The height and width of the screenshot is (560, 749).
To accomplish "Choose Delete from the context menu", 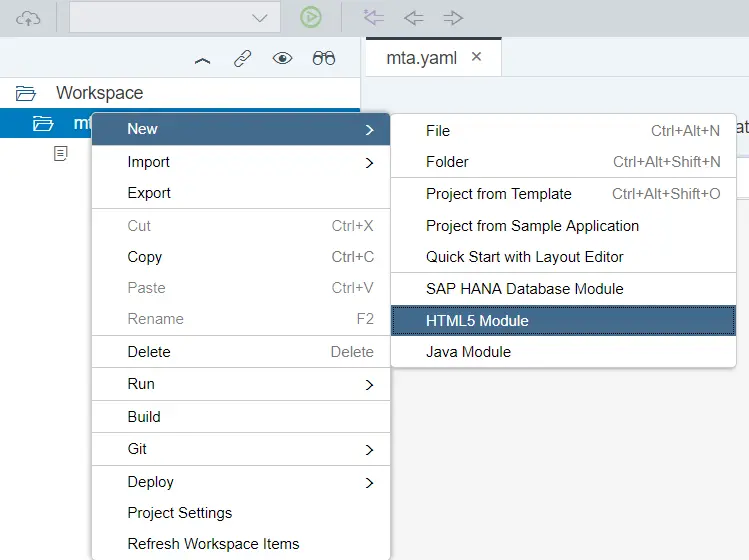I will pos(241,352).
